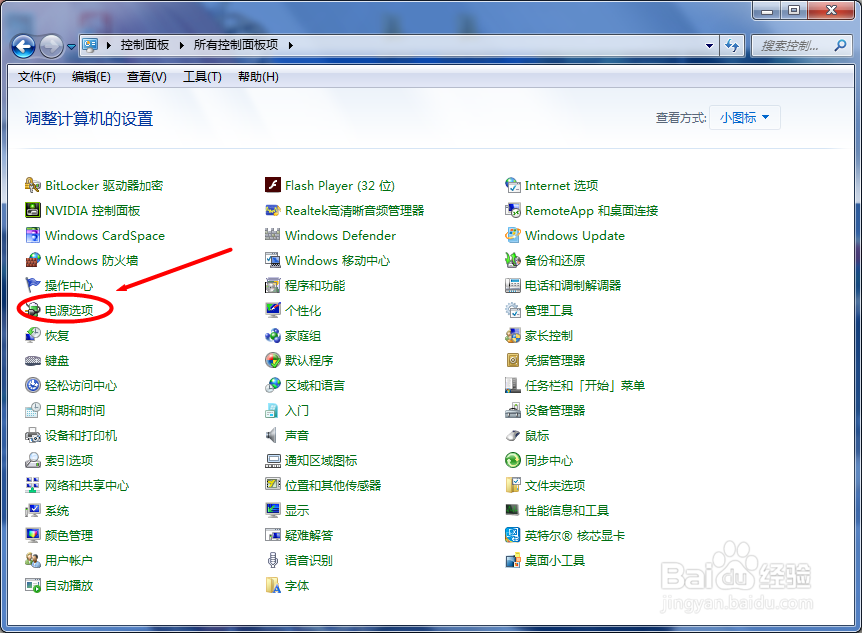Open the 键盘 icon
The image size is (862, 633).
point(33,361)
